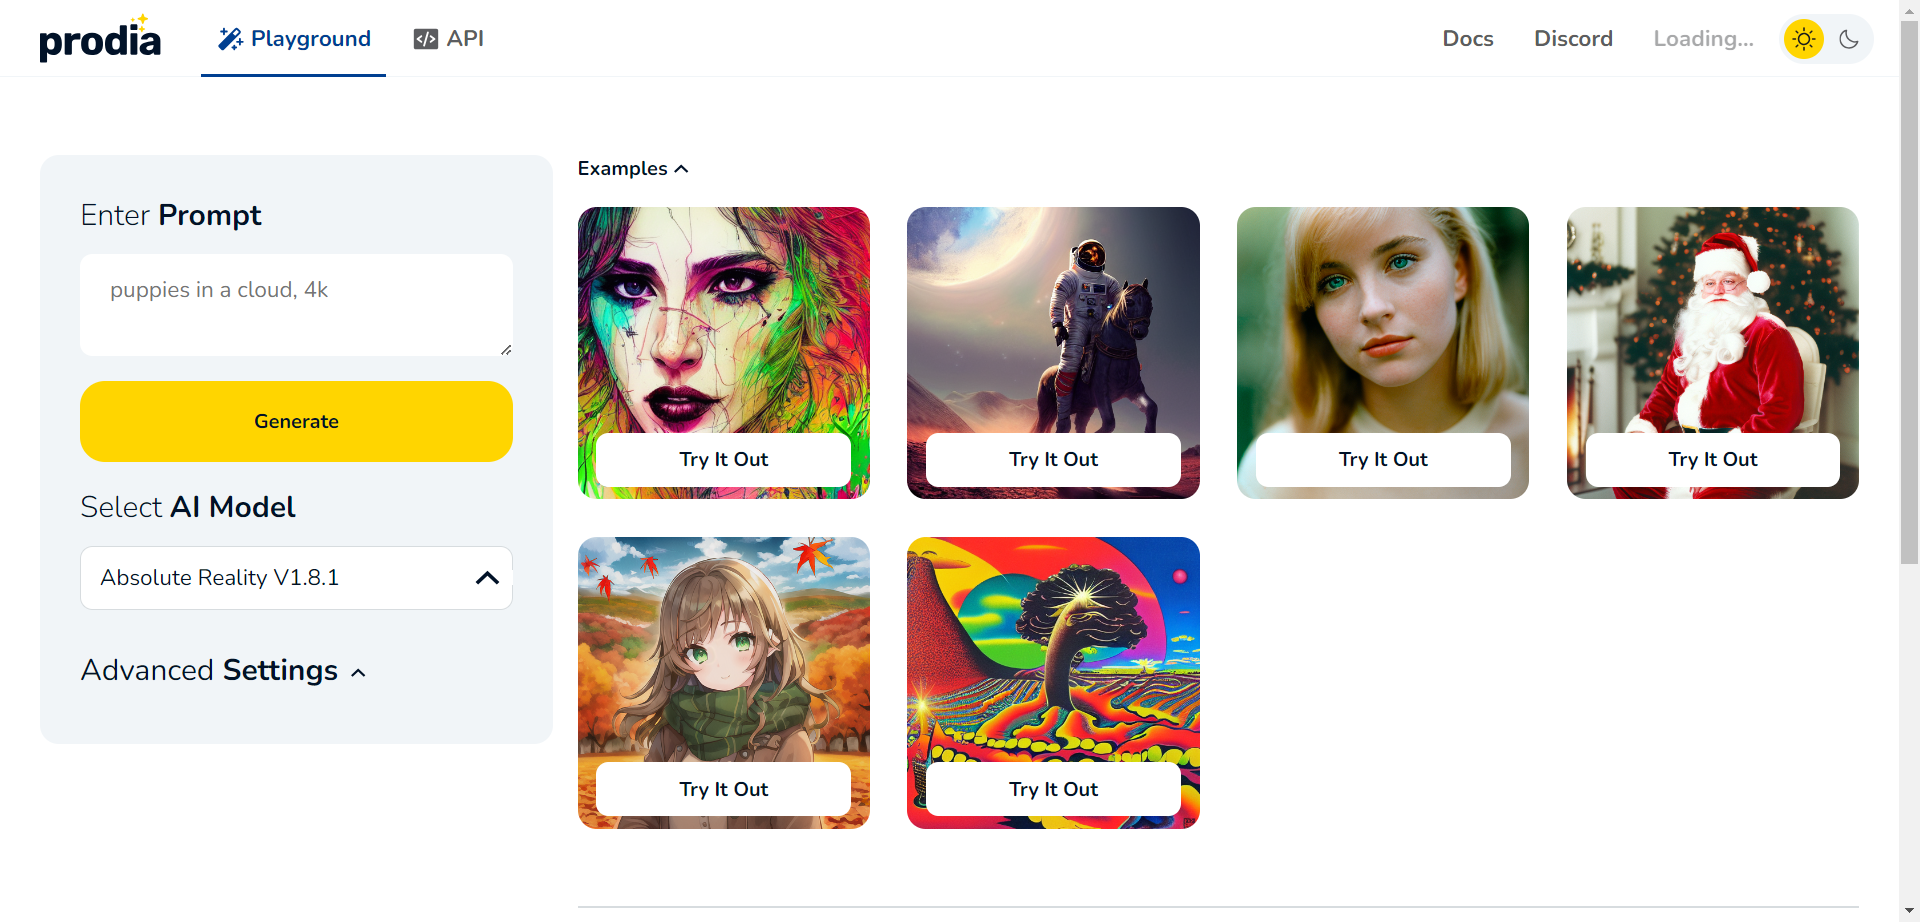Image resolution: width=1920 pixels, height=922 pixels.
Task: Click the Generate button
Action: coord(296,421)
